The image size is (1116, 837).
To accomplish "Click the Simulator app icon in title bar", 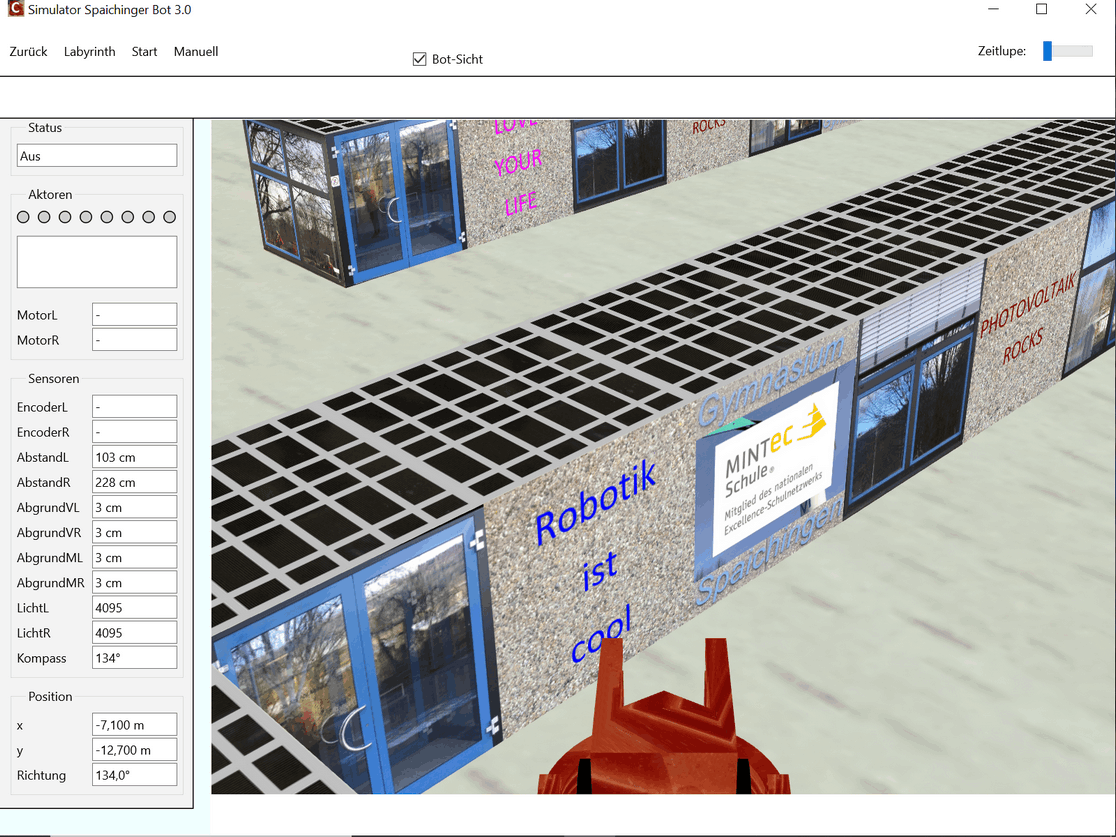I will (14, 10).
